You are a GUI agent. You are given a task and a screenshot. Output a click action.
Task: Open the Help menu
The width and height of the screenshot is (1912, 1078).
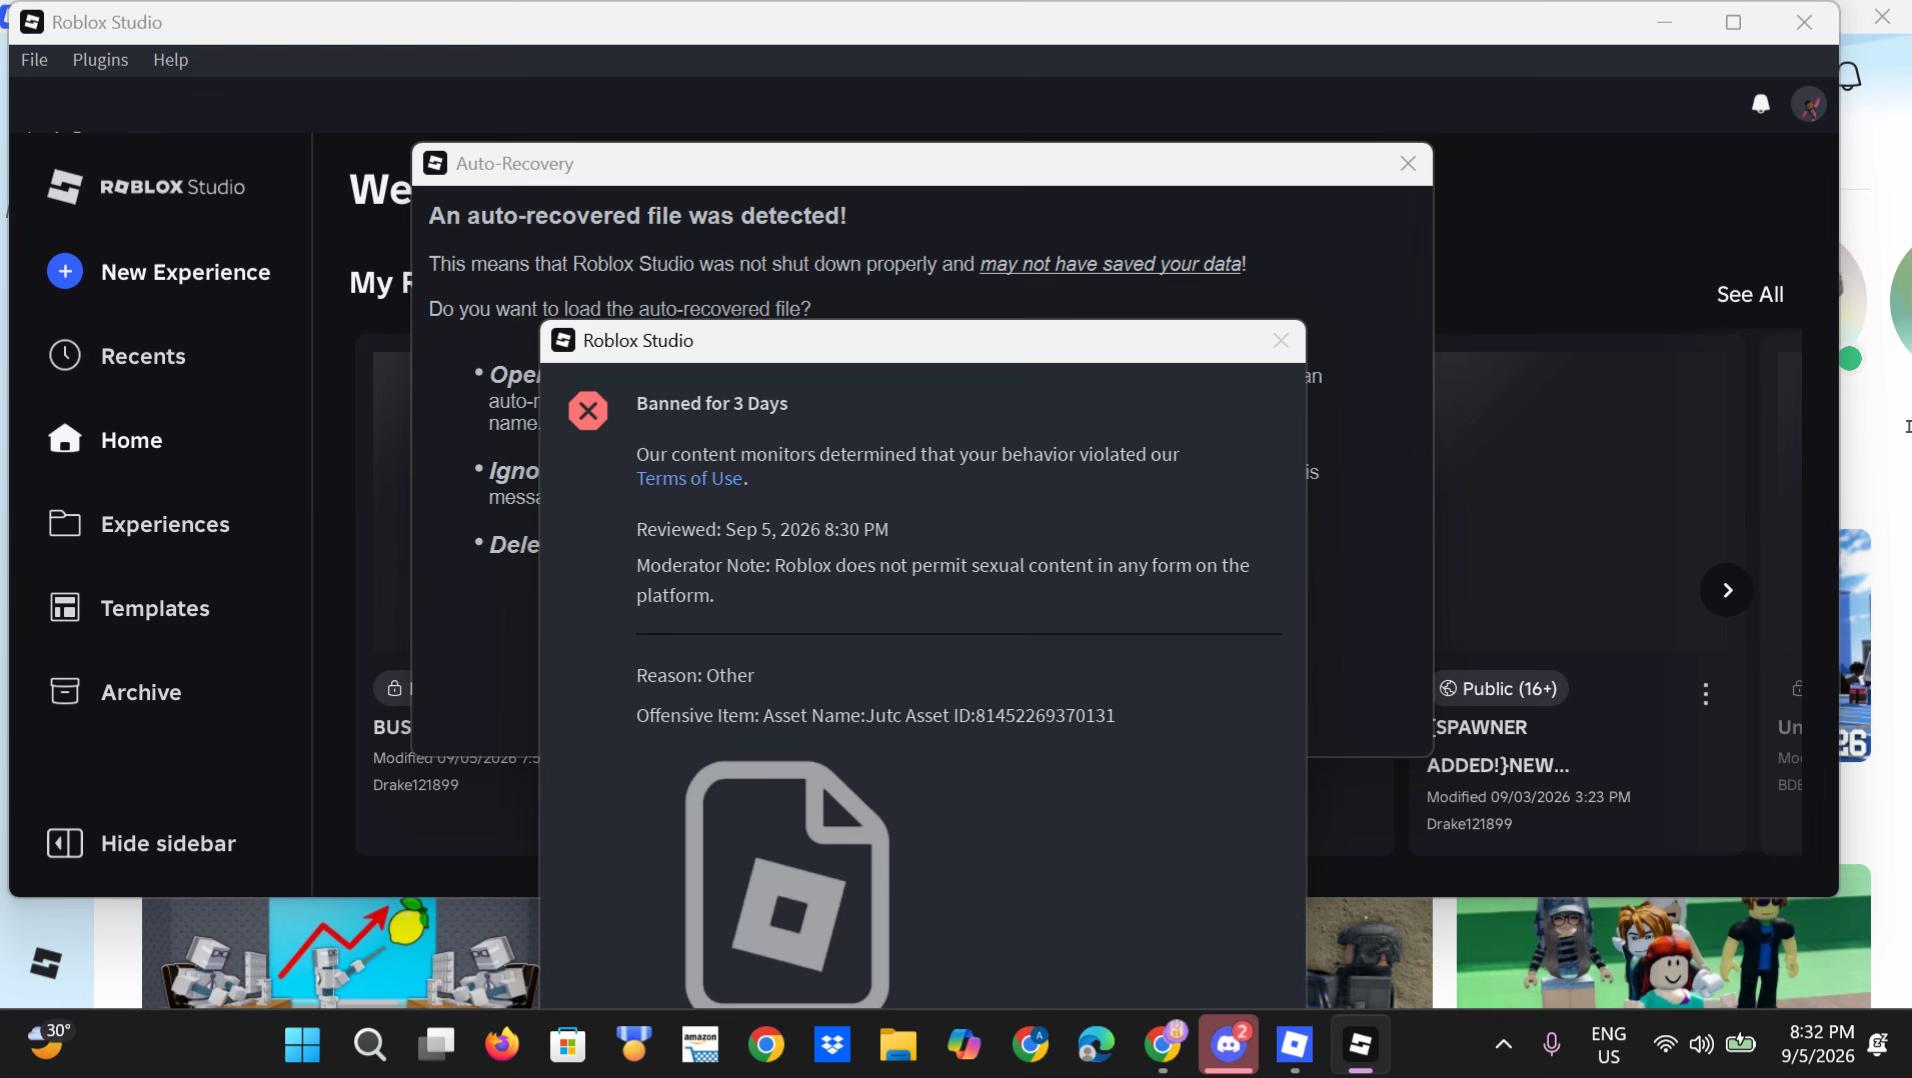tap(171, 60)
